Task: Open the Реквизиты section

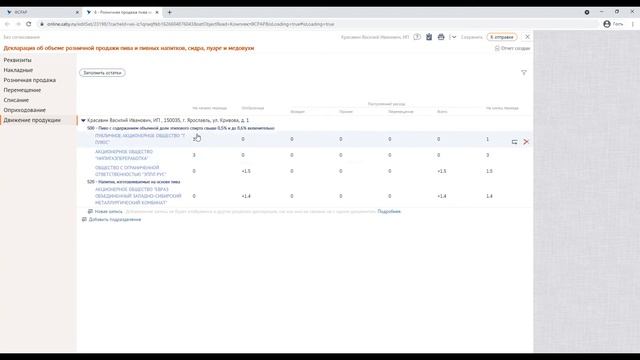Action: pos(18,60)
